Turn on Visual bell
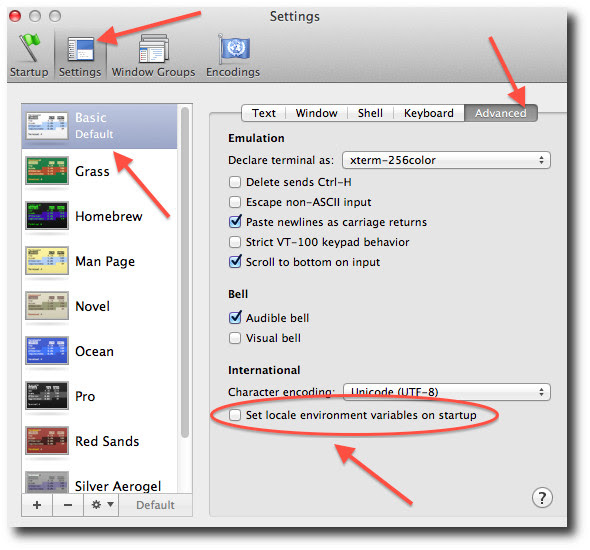 click(x=235, y=338)
